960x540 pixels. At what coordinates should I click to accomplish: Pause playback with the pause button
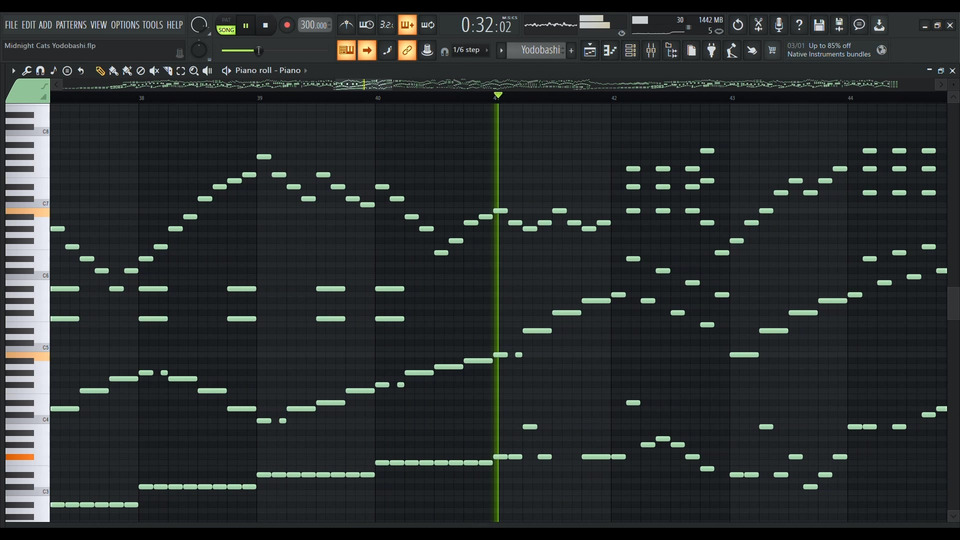tap(246, 26)
